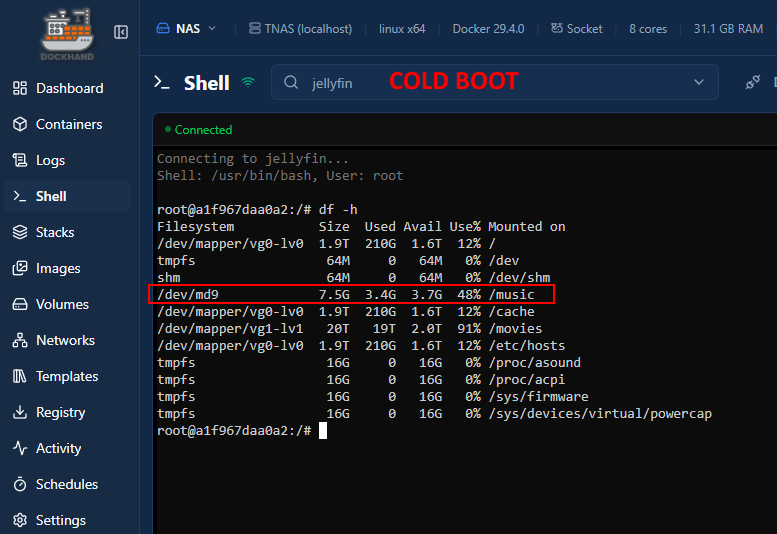
Task: Open Schedules
Action: (67, 484)
